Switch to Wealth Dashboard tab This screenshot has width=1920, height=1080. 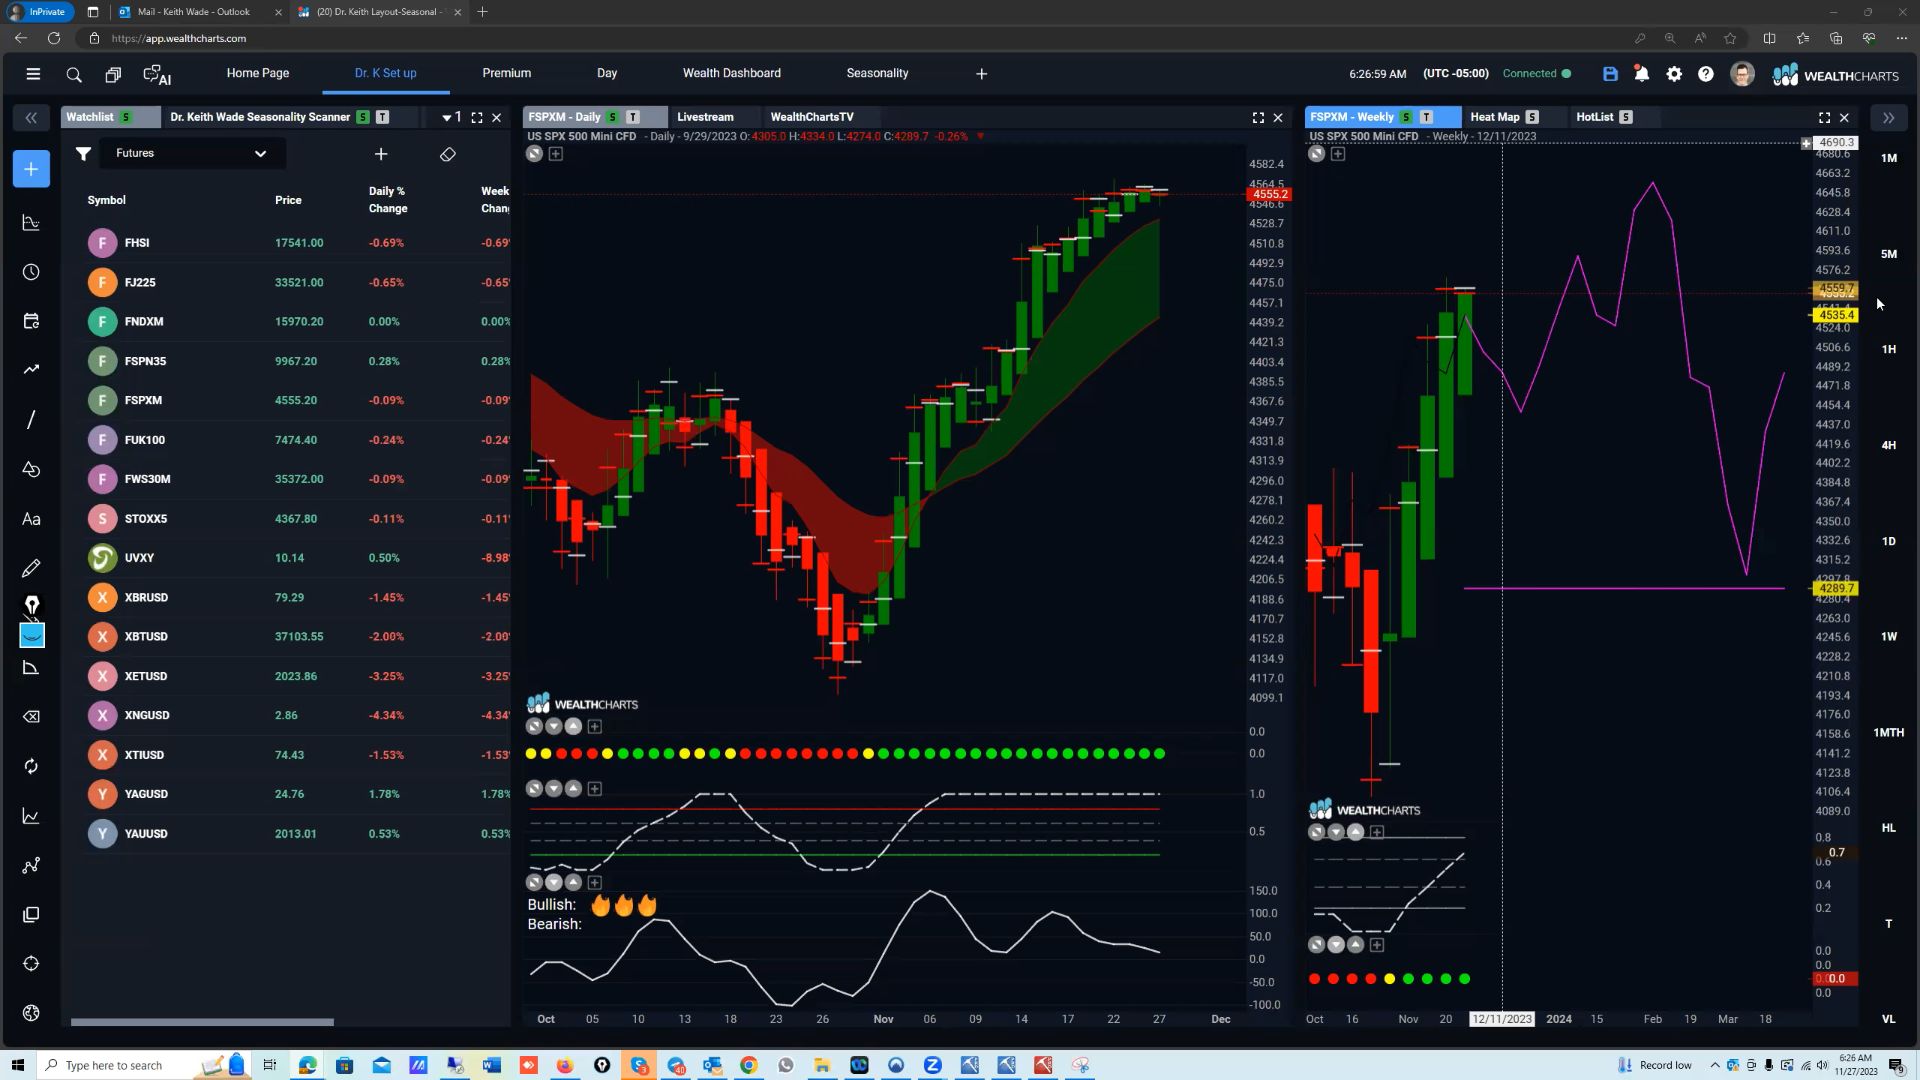(732, 74)
